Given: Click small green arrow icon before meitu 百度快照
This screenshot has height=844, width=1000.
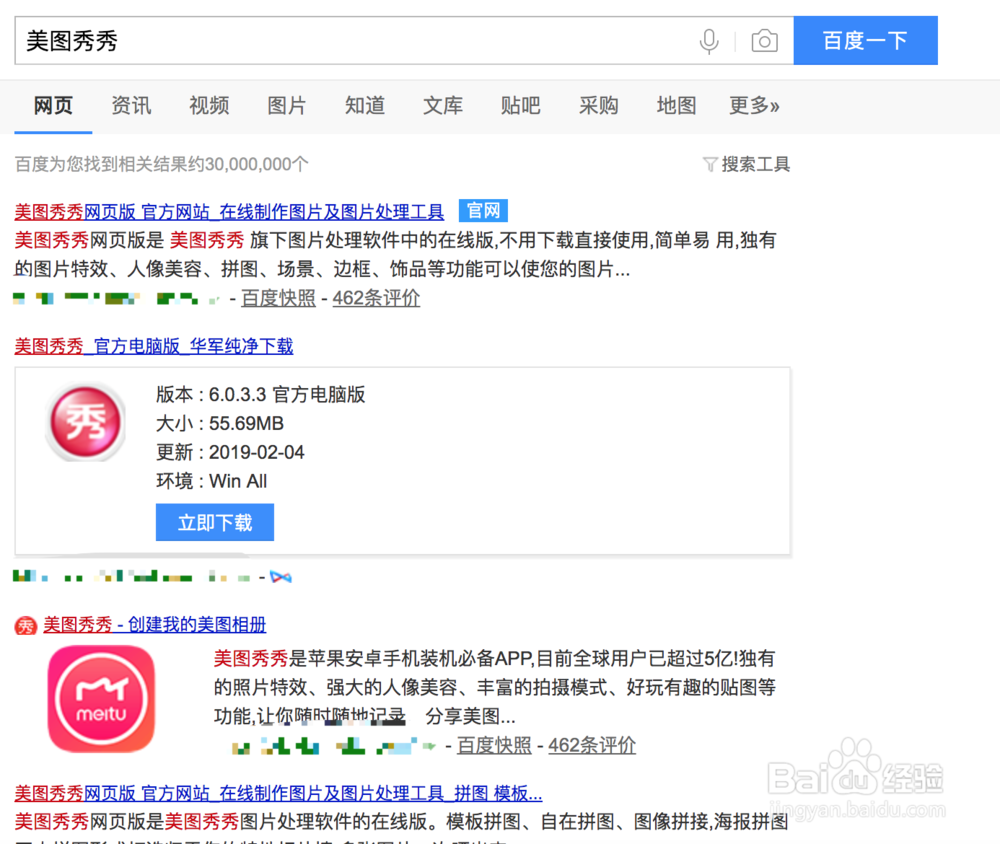Looking at the screenshot, I should pyautogui.click(x=429, y=746).
